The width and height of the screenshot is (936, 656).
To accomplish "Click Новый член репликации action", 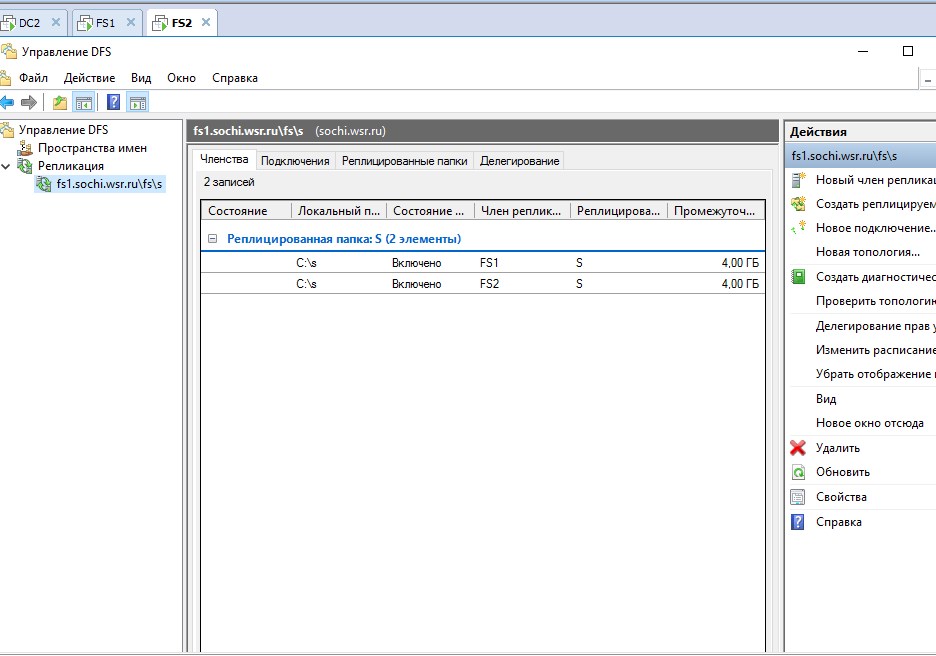I will (x=875, y=180).
